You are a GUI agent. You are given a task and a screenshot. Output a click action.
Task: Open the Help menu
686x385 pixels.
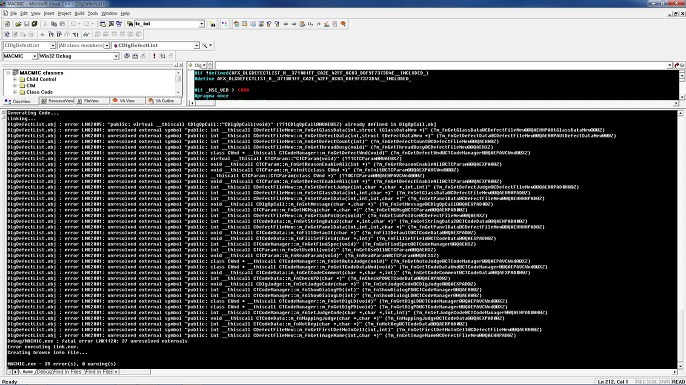tap(125, 14)
